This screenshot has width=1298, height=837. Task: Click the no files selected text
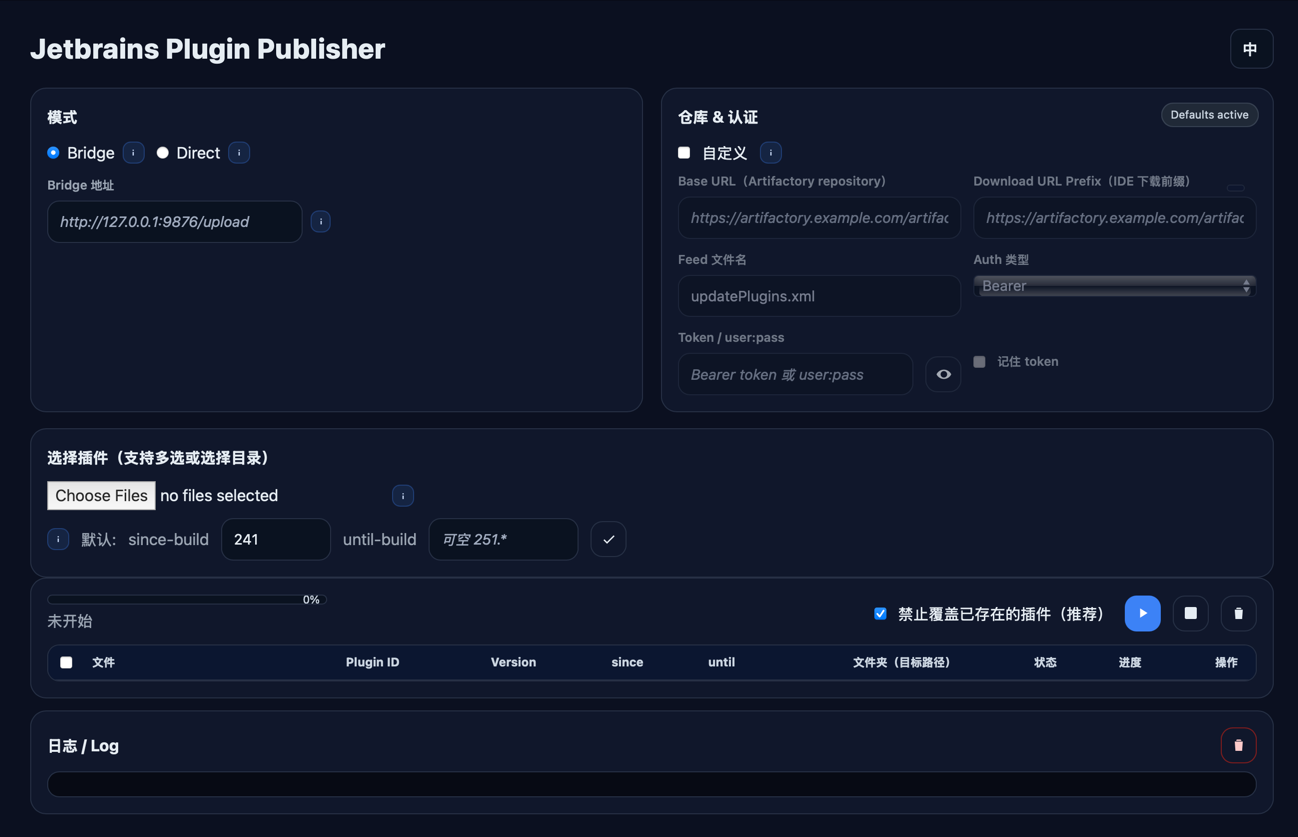(x=219, y=496)
